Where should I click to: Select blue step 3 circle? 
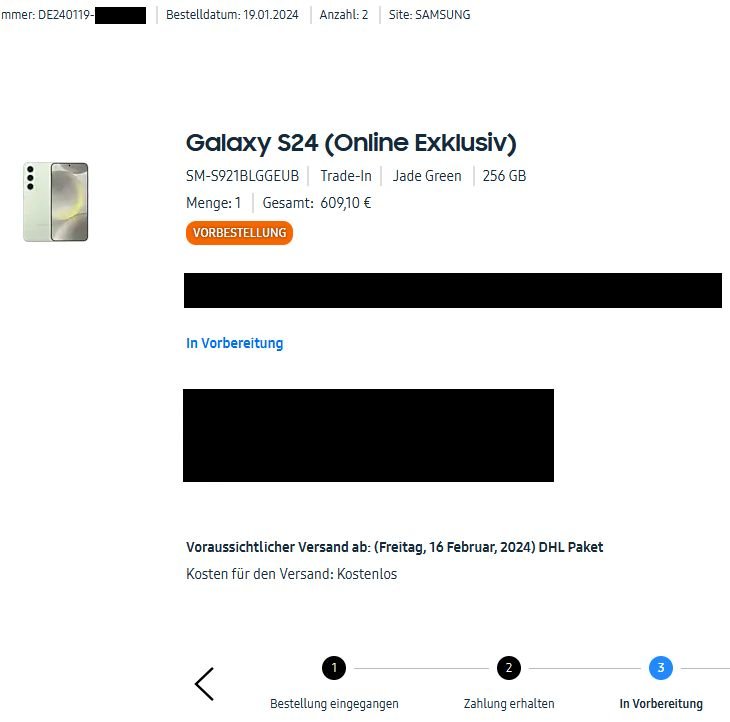pyautogui.click(x=661, y=668)
